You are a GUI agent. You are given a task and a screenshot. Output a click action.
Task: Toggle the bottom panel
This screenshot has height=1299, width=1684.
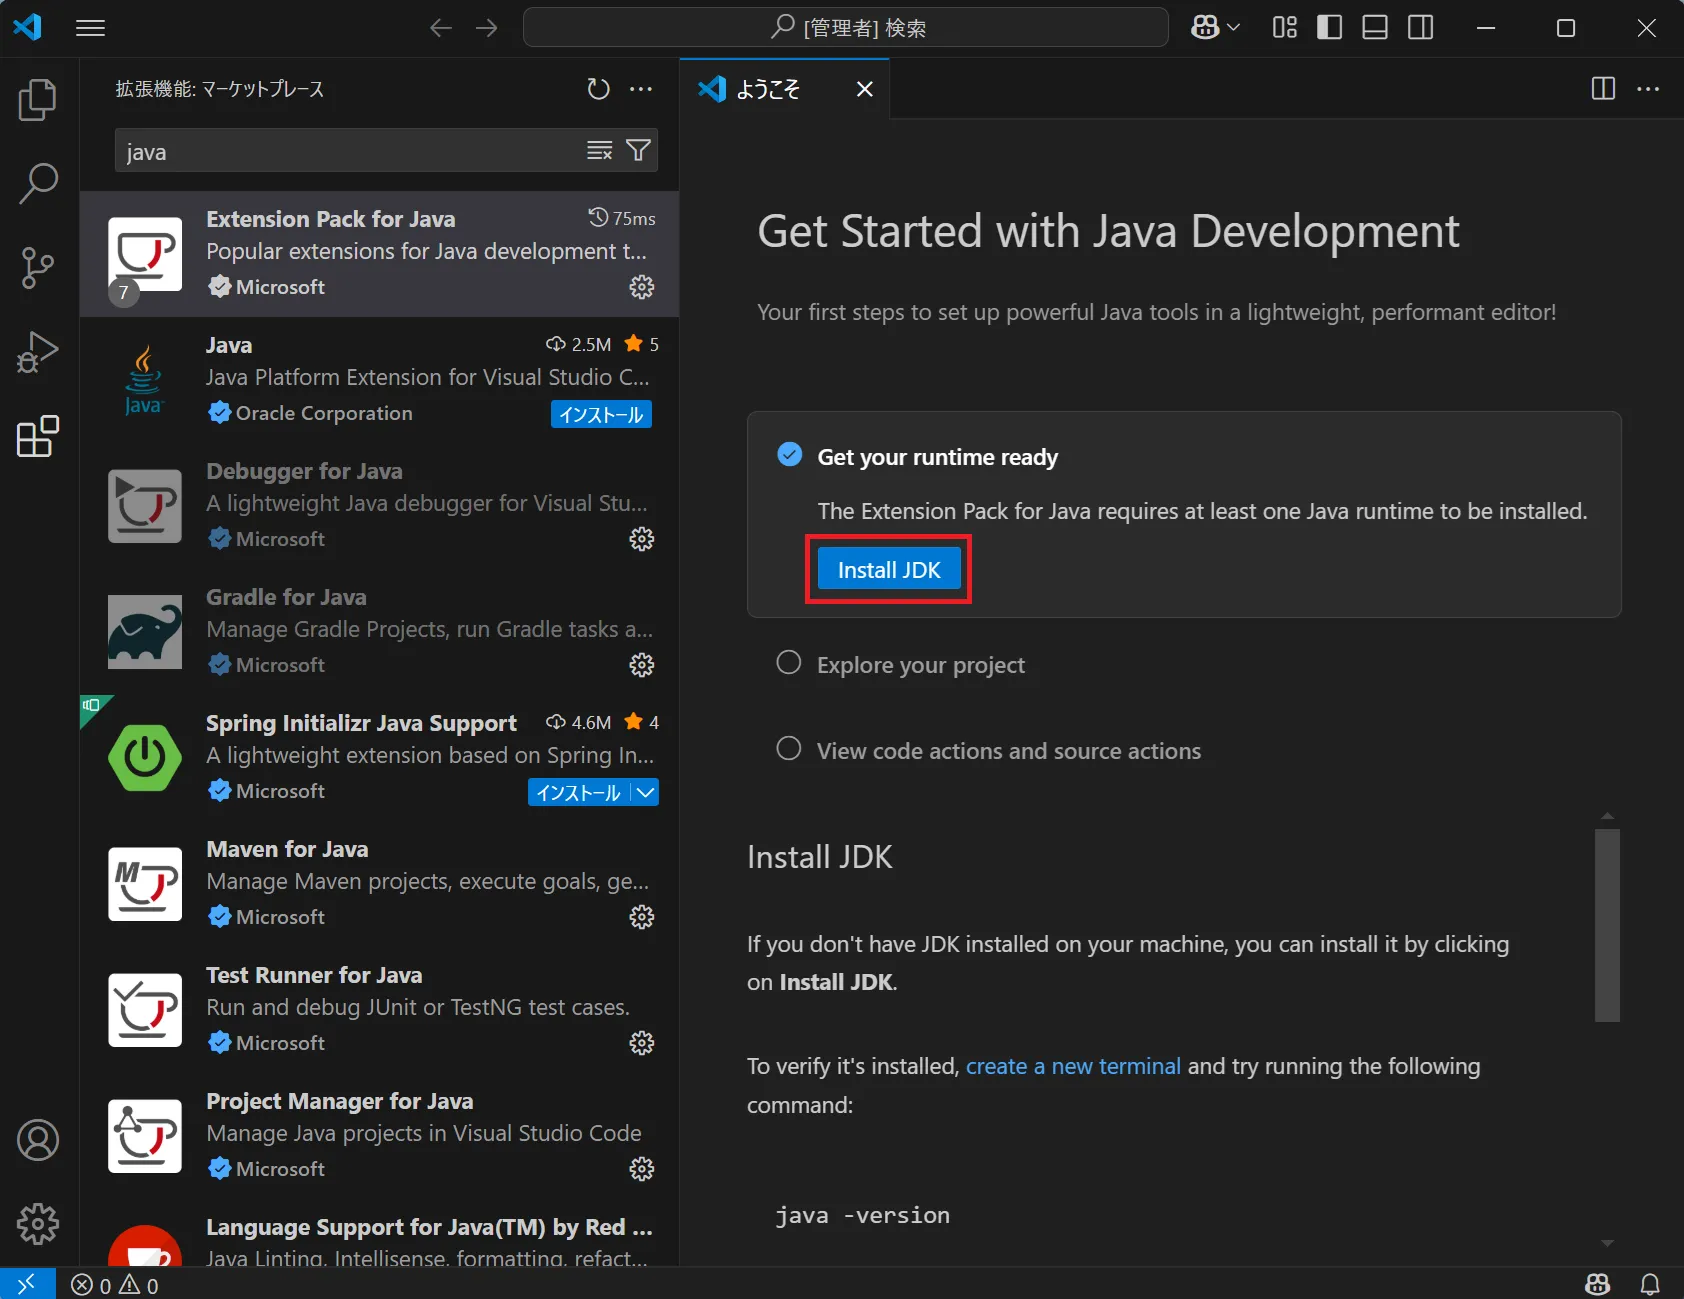point(1375,28)
